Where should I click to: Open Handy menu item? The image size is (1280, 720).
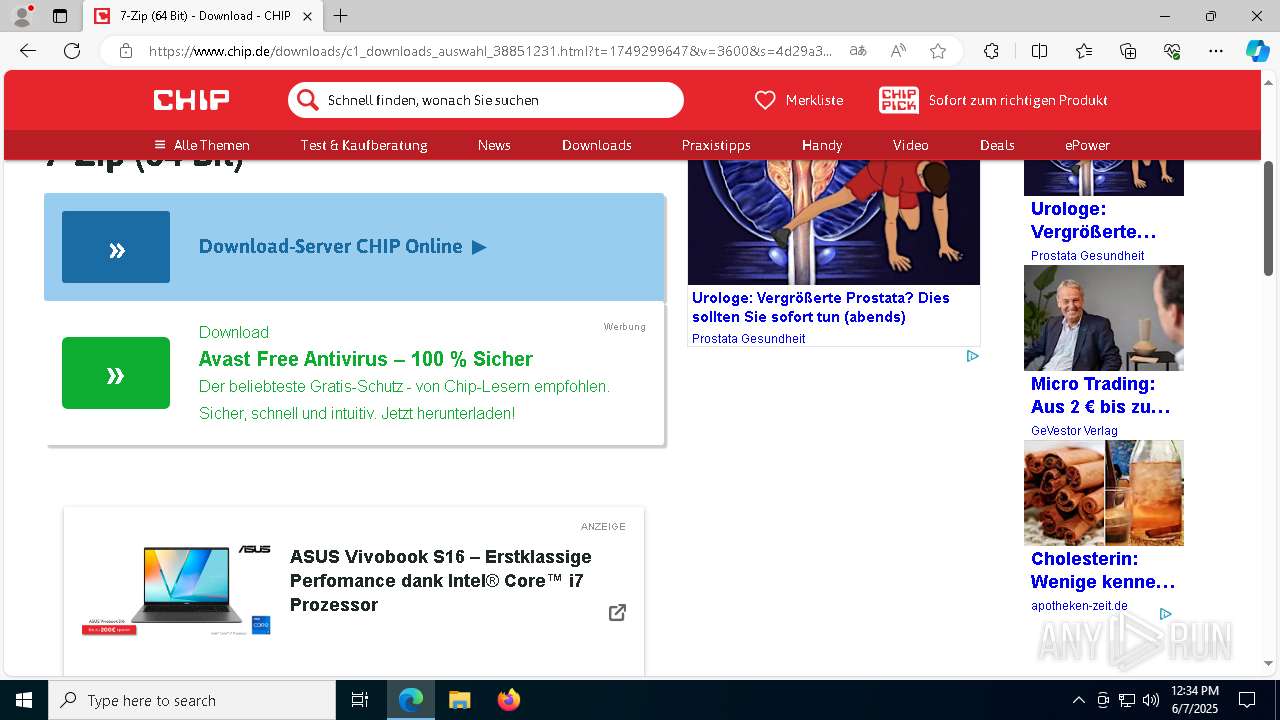[822, 145]
